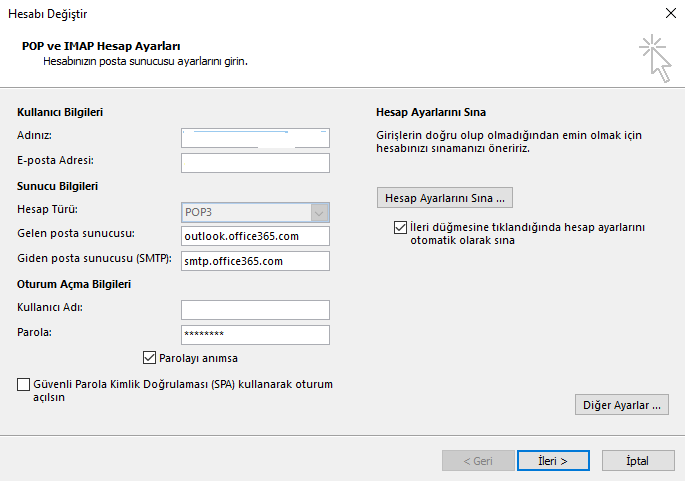Click the Hesap Ayarlarını Sına section heading
The height and width of the screenshot is (481, 685).
click(x=431, y=112)
